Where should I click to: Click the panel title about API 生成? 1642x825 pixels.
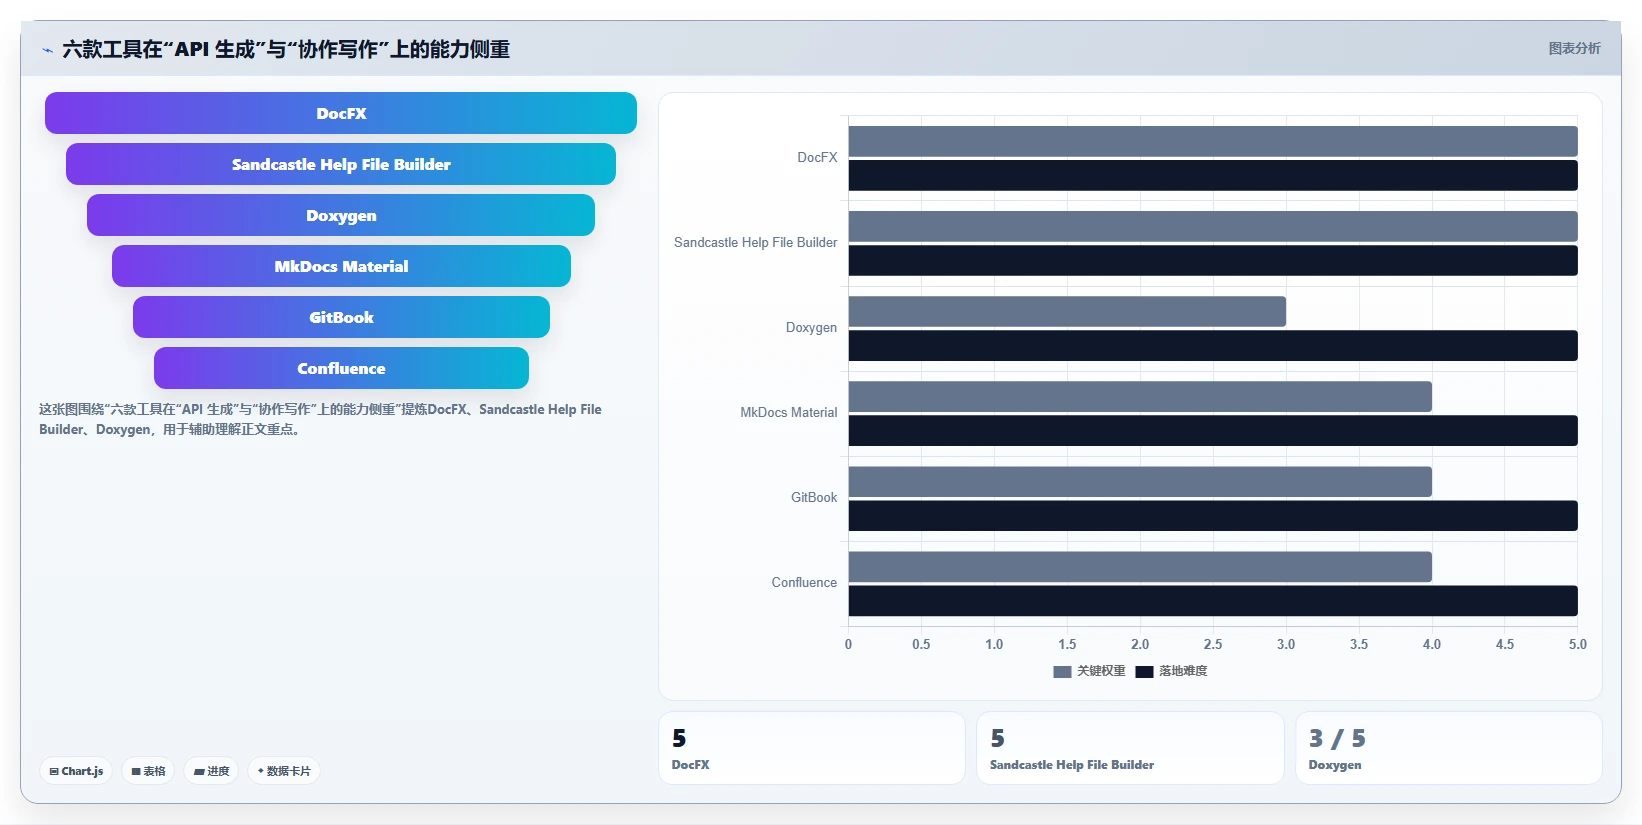[286, 49]
